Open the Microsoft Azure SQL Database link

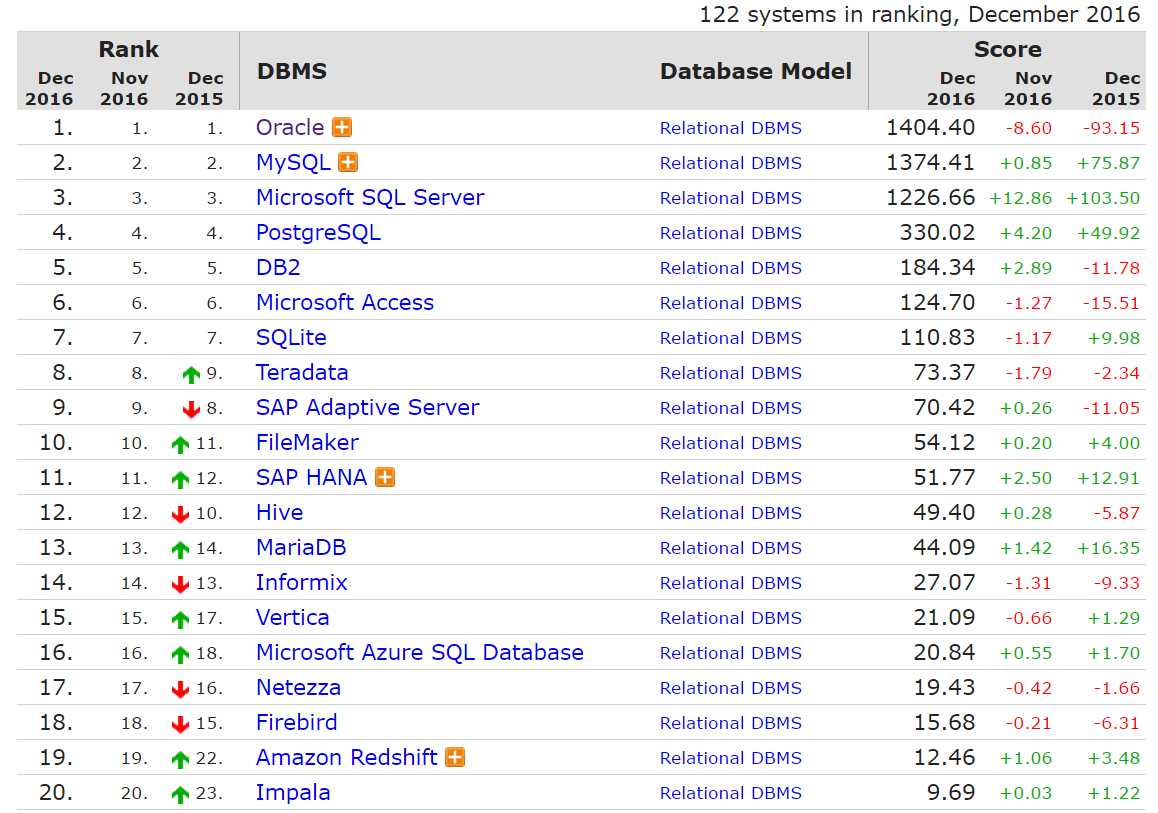(419, 653)
